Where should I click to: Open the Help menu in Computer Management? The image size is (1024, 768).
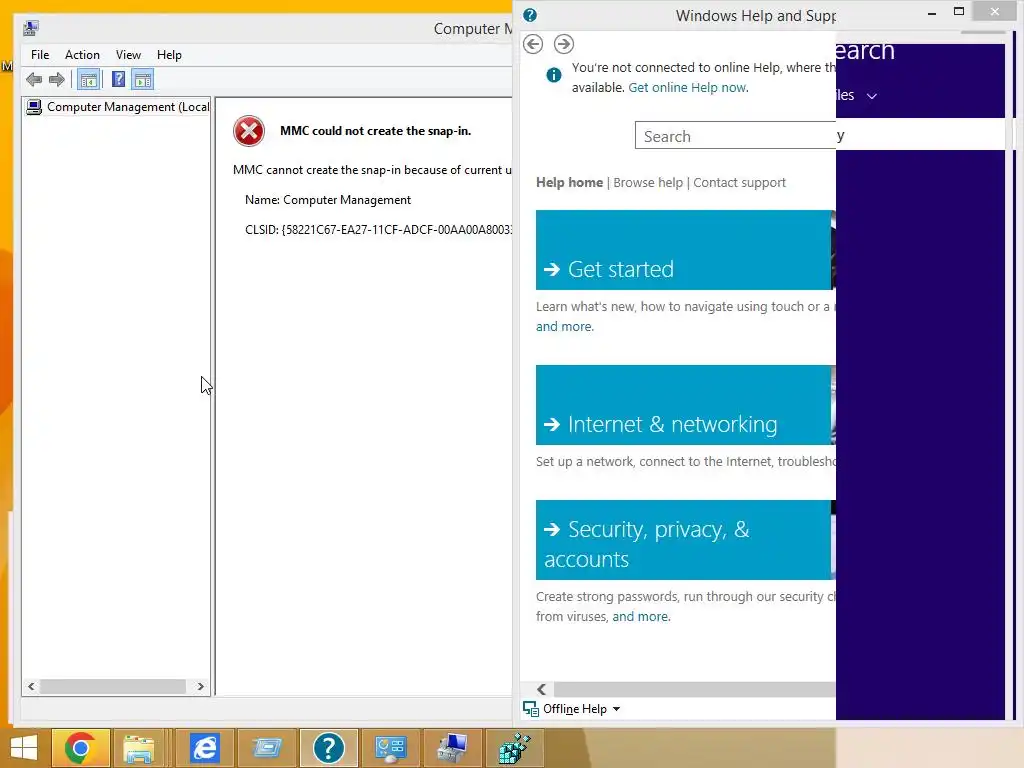169,55
